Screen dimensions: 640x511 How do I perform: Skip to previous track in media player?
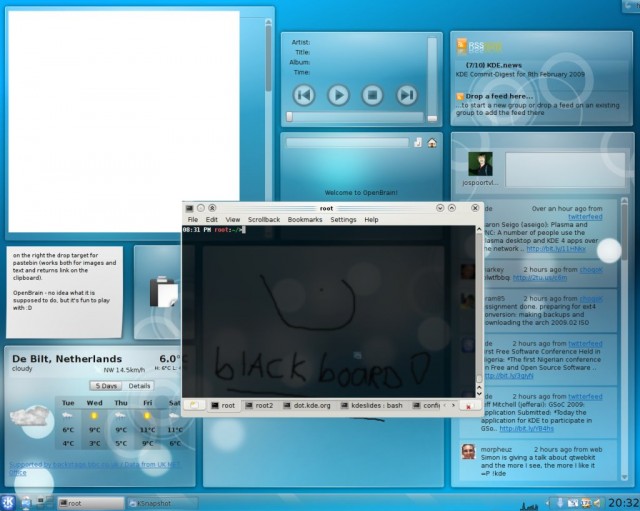pos(305,95)
